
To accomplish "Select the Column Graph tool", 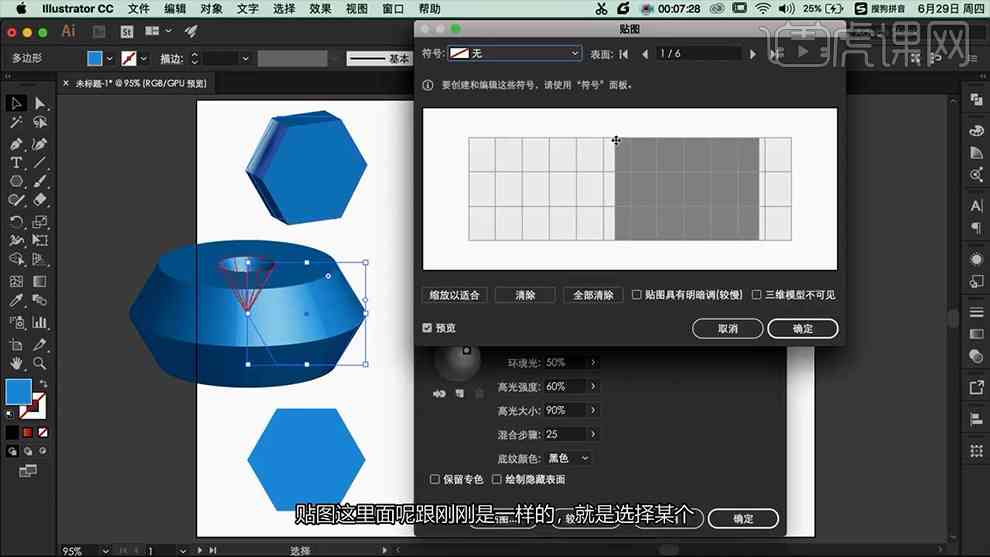I will [x=40, y=322].
